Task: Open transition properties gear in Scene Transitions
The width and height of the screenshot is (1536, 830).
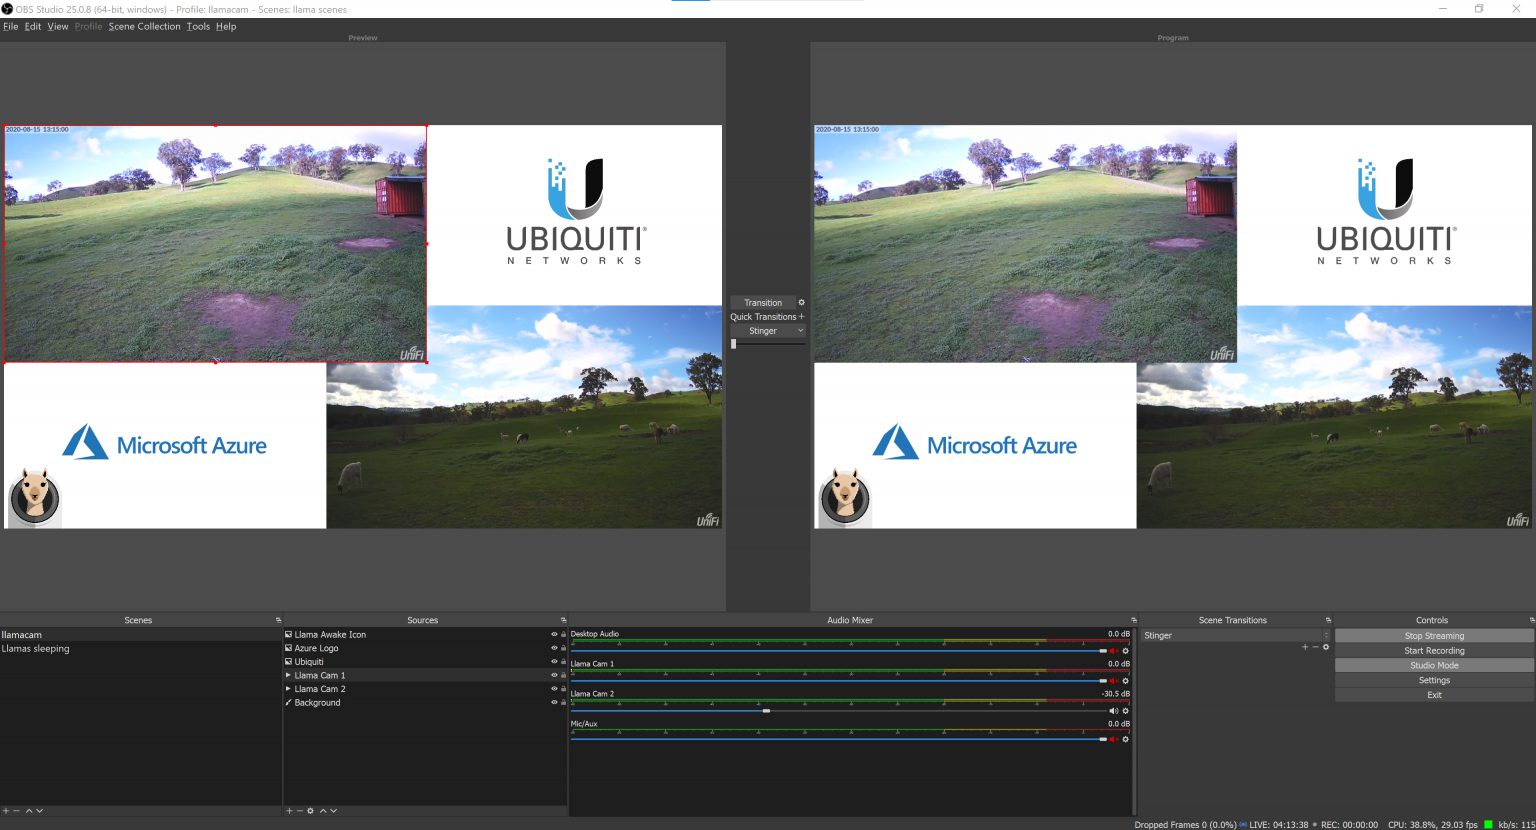Action: (1326, 647)
